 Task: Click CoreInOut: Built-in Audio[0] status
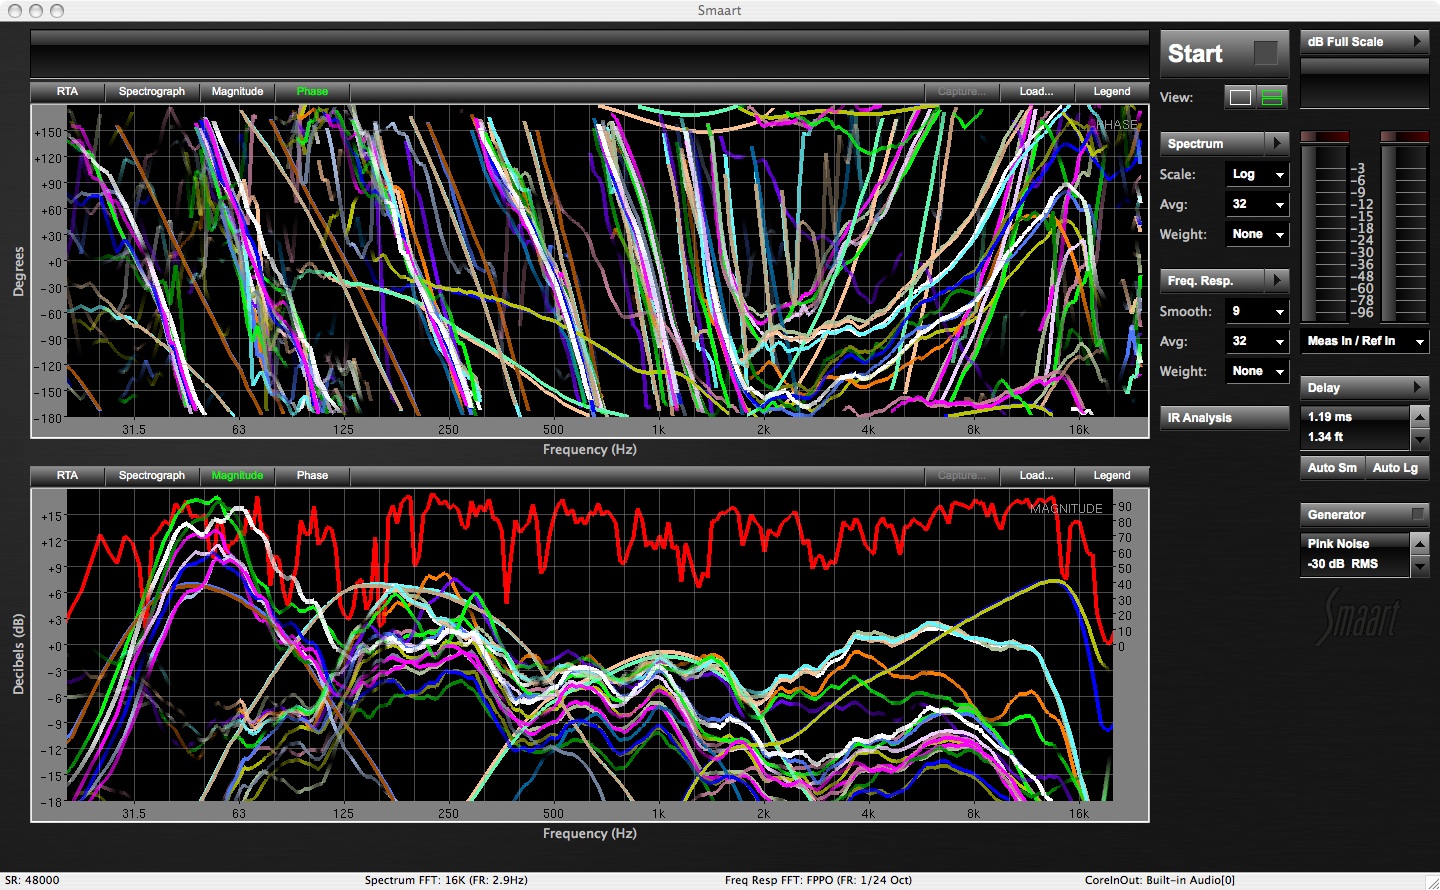point(1160,880)
